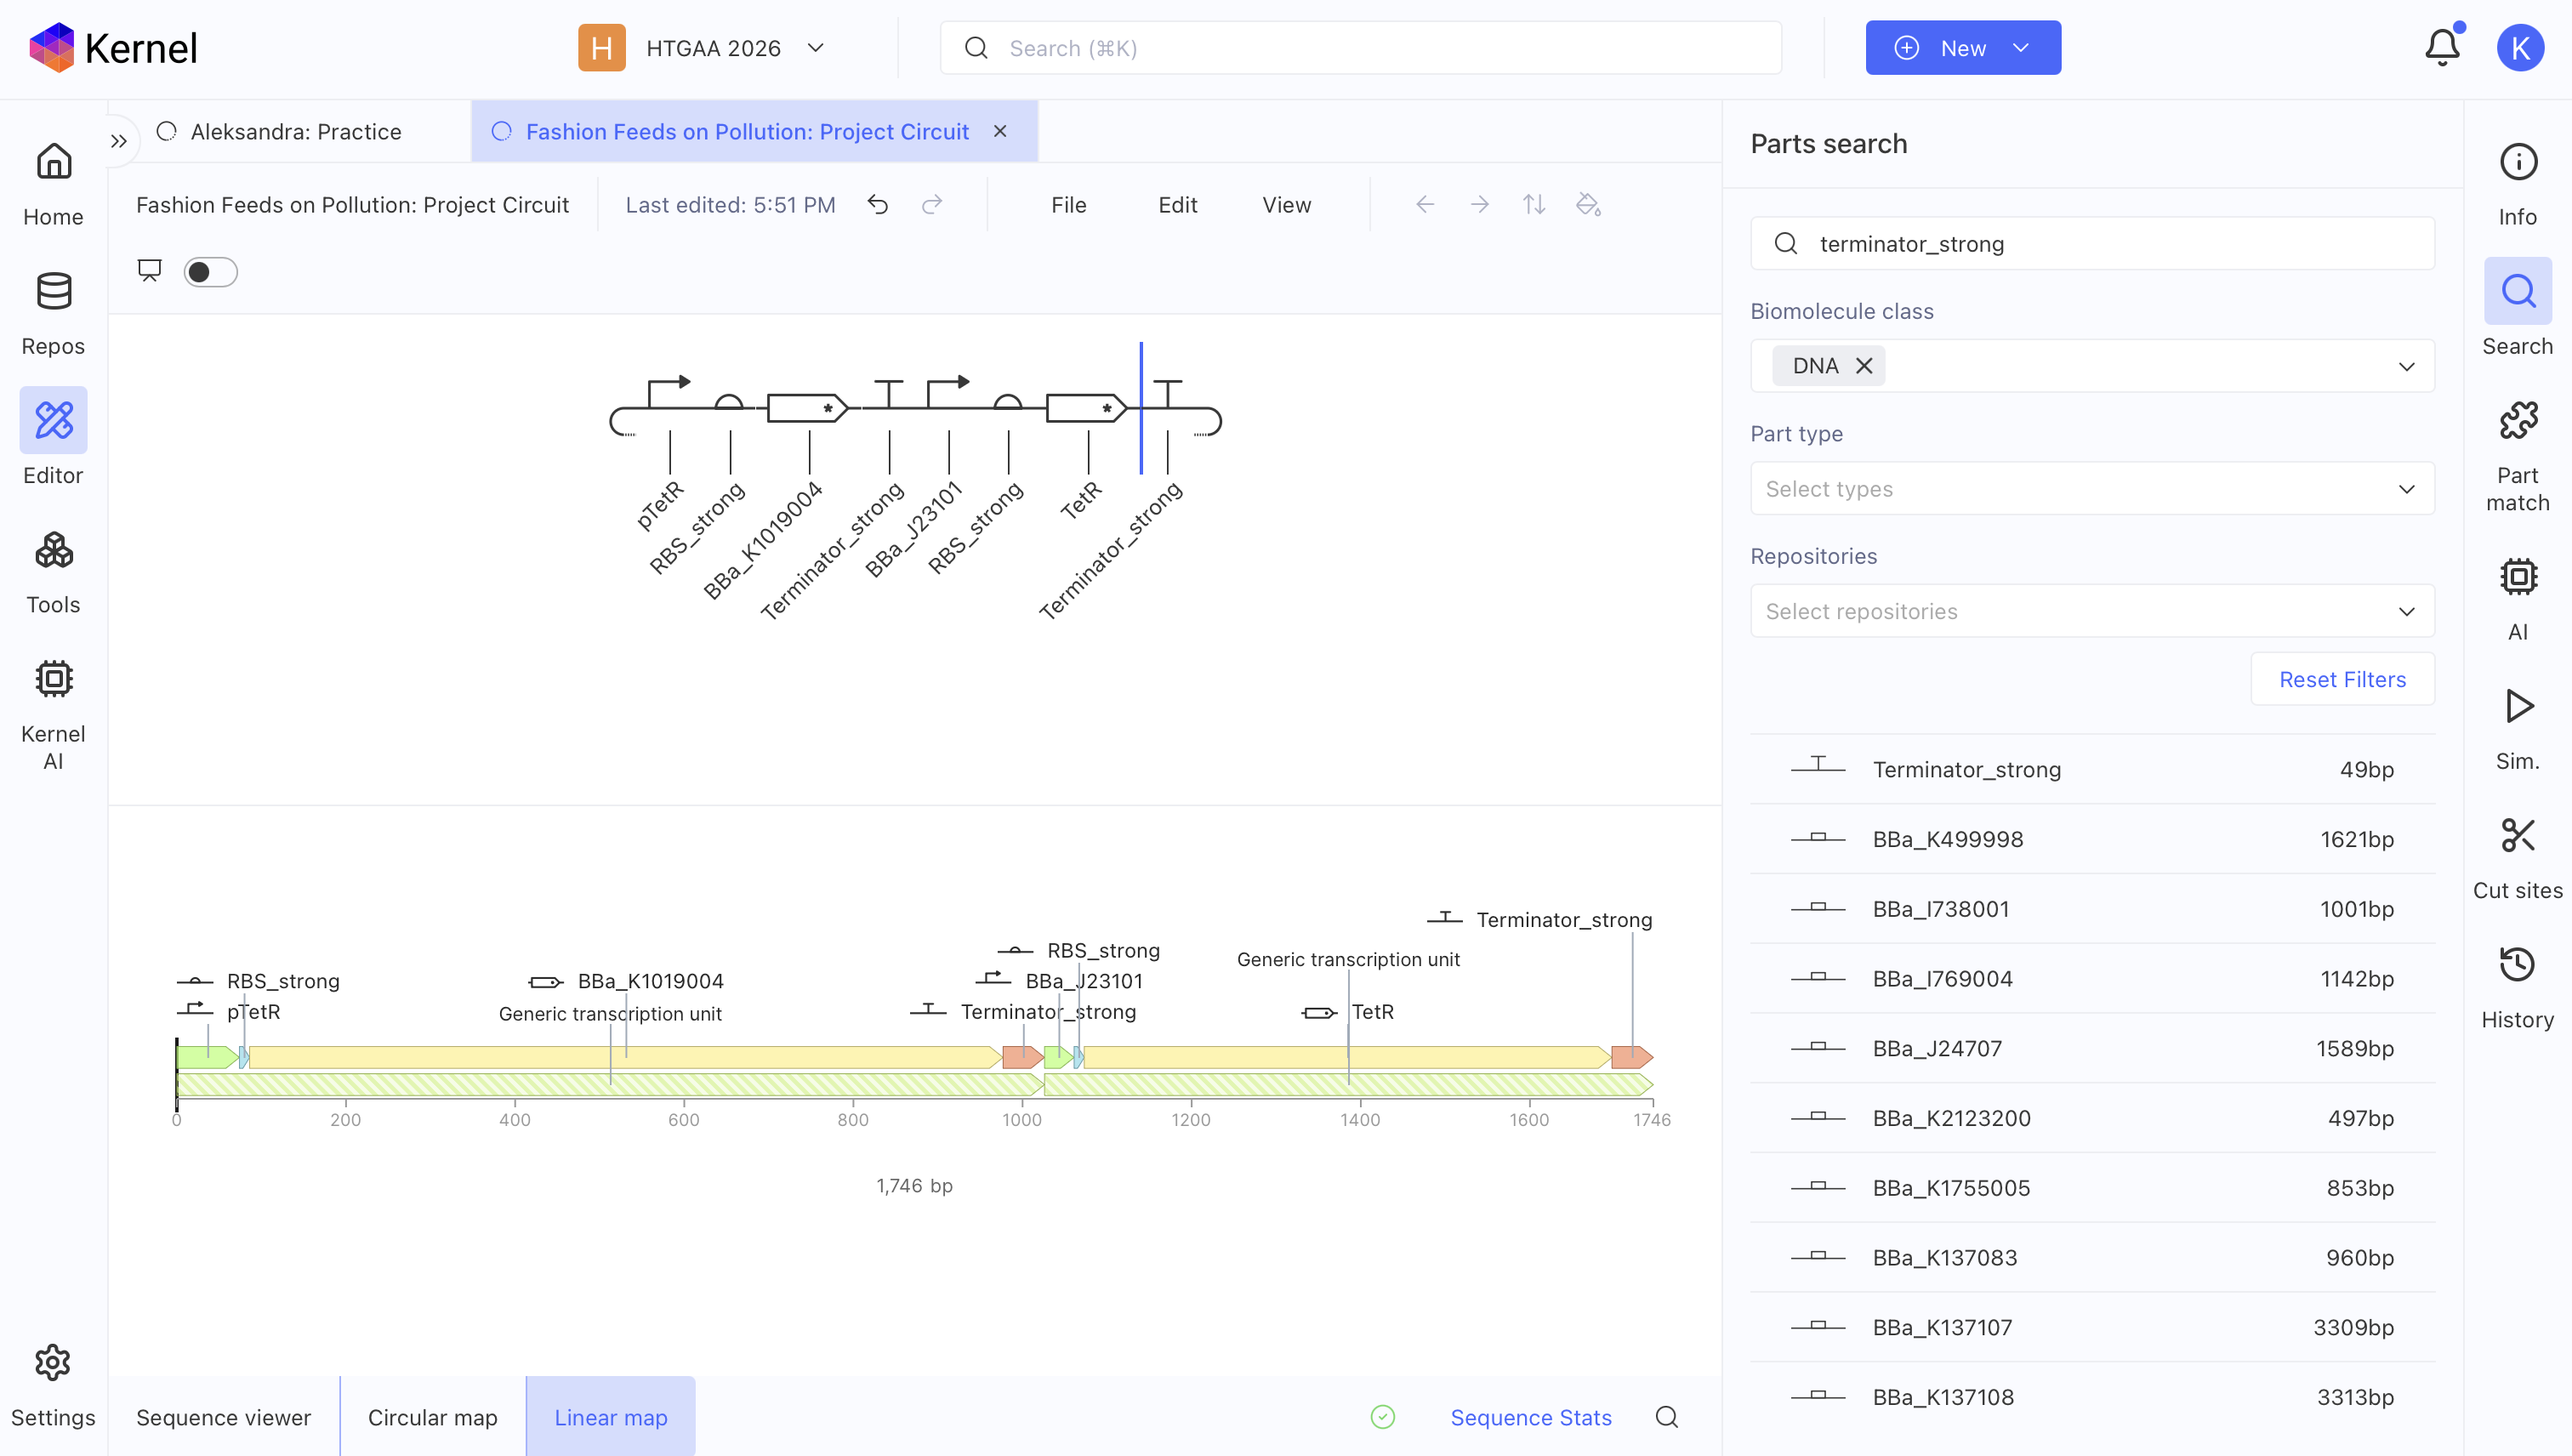Viewport: 2572px width, 1456px height.
Task: Switch to Circular map tab
Action: [x=432, y=1417]
